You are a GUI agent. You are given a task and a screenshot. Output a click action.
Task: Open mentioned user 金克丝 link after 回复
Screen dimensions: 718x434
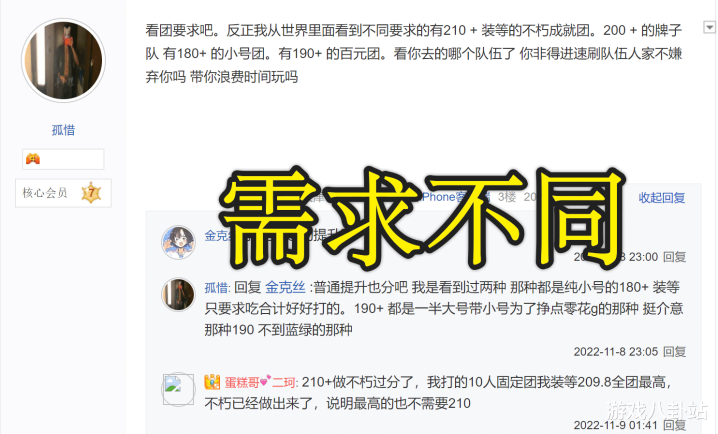(285, 288)
